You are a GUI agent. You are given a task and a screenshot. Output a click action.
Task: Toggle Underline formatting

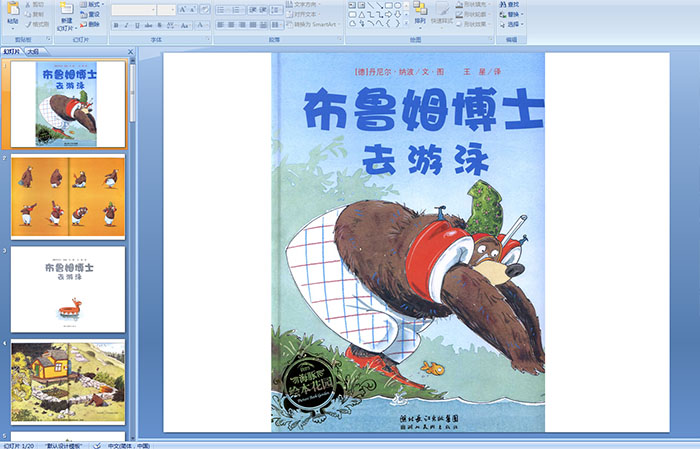coord(137,25)
